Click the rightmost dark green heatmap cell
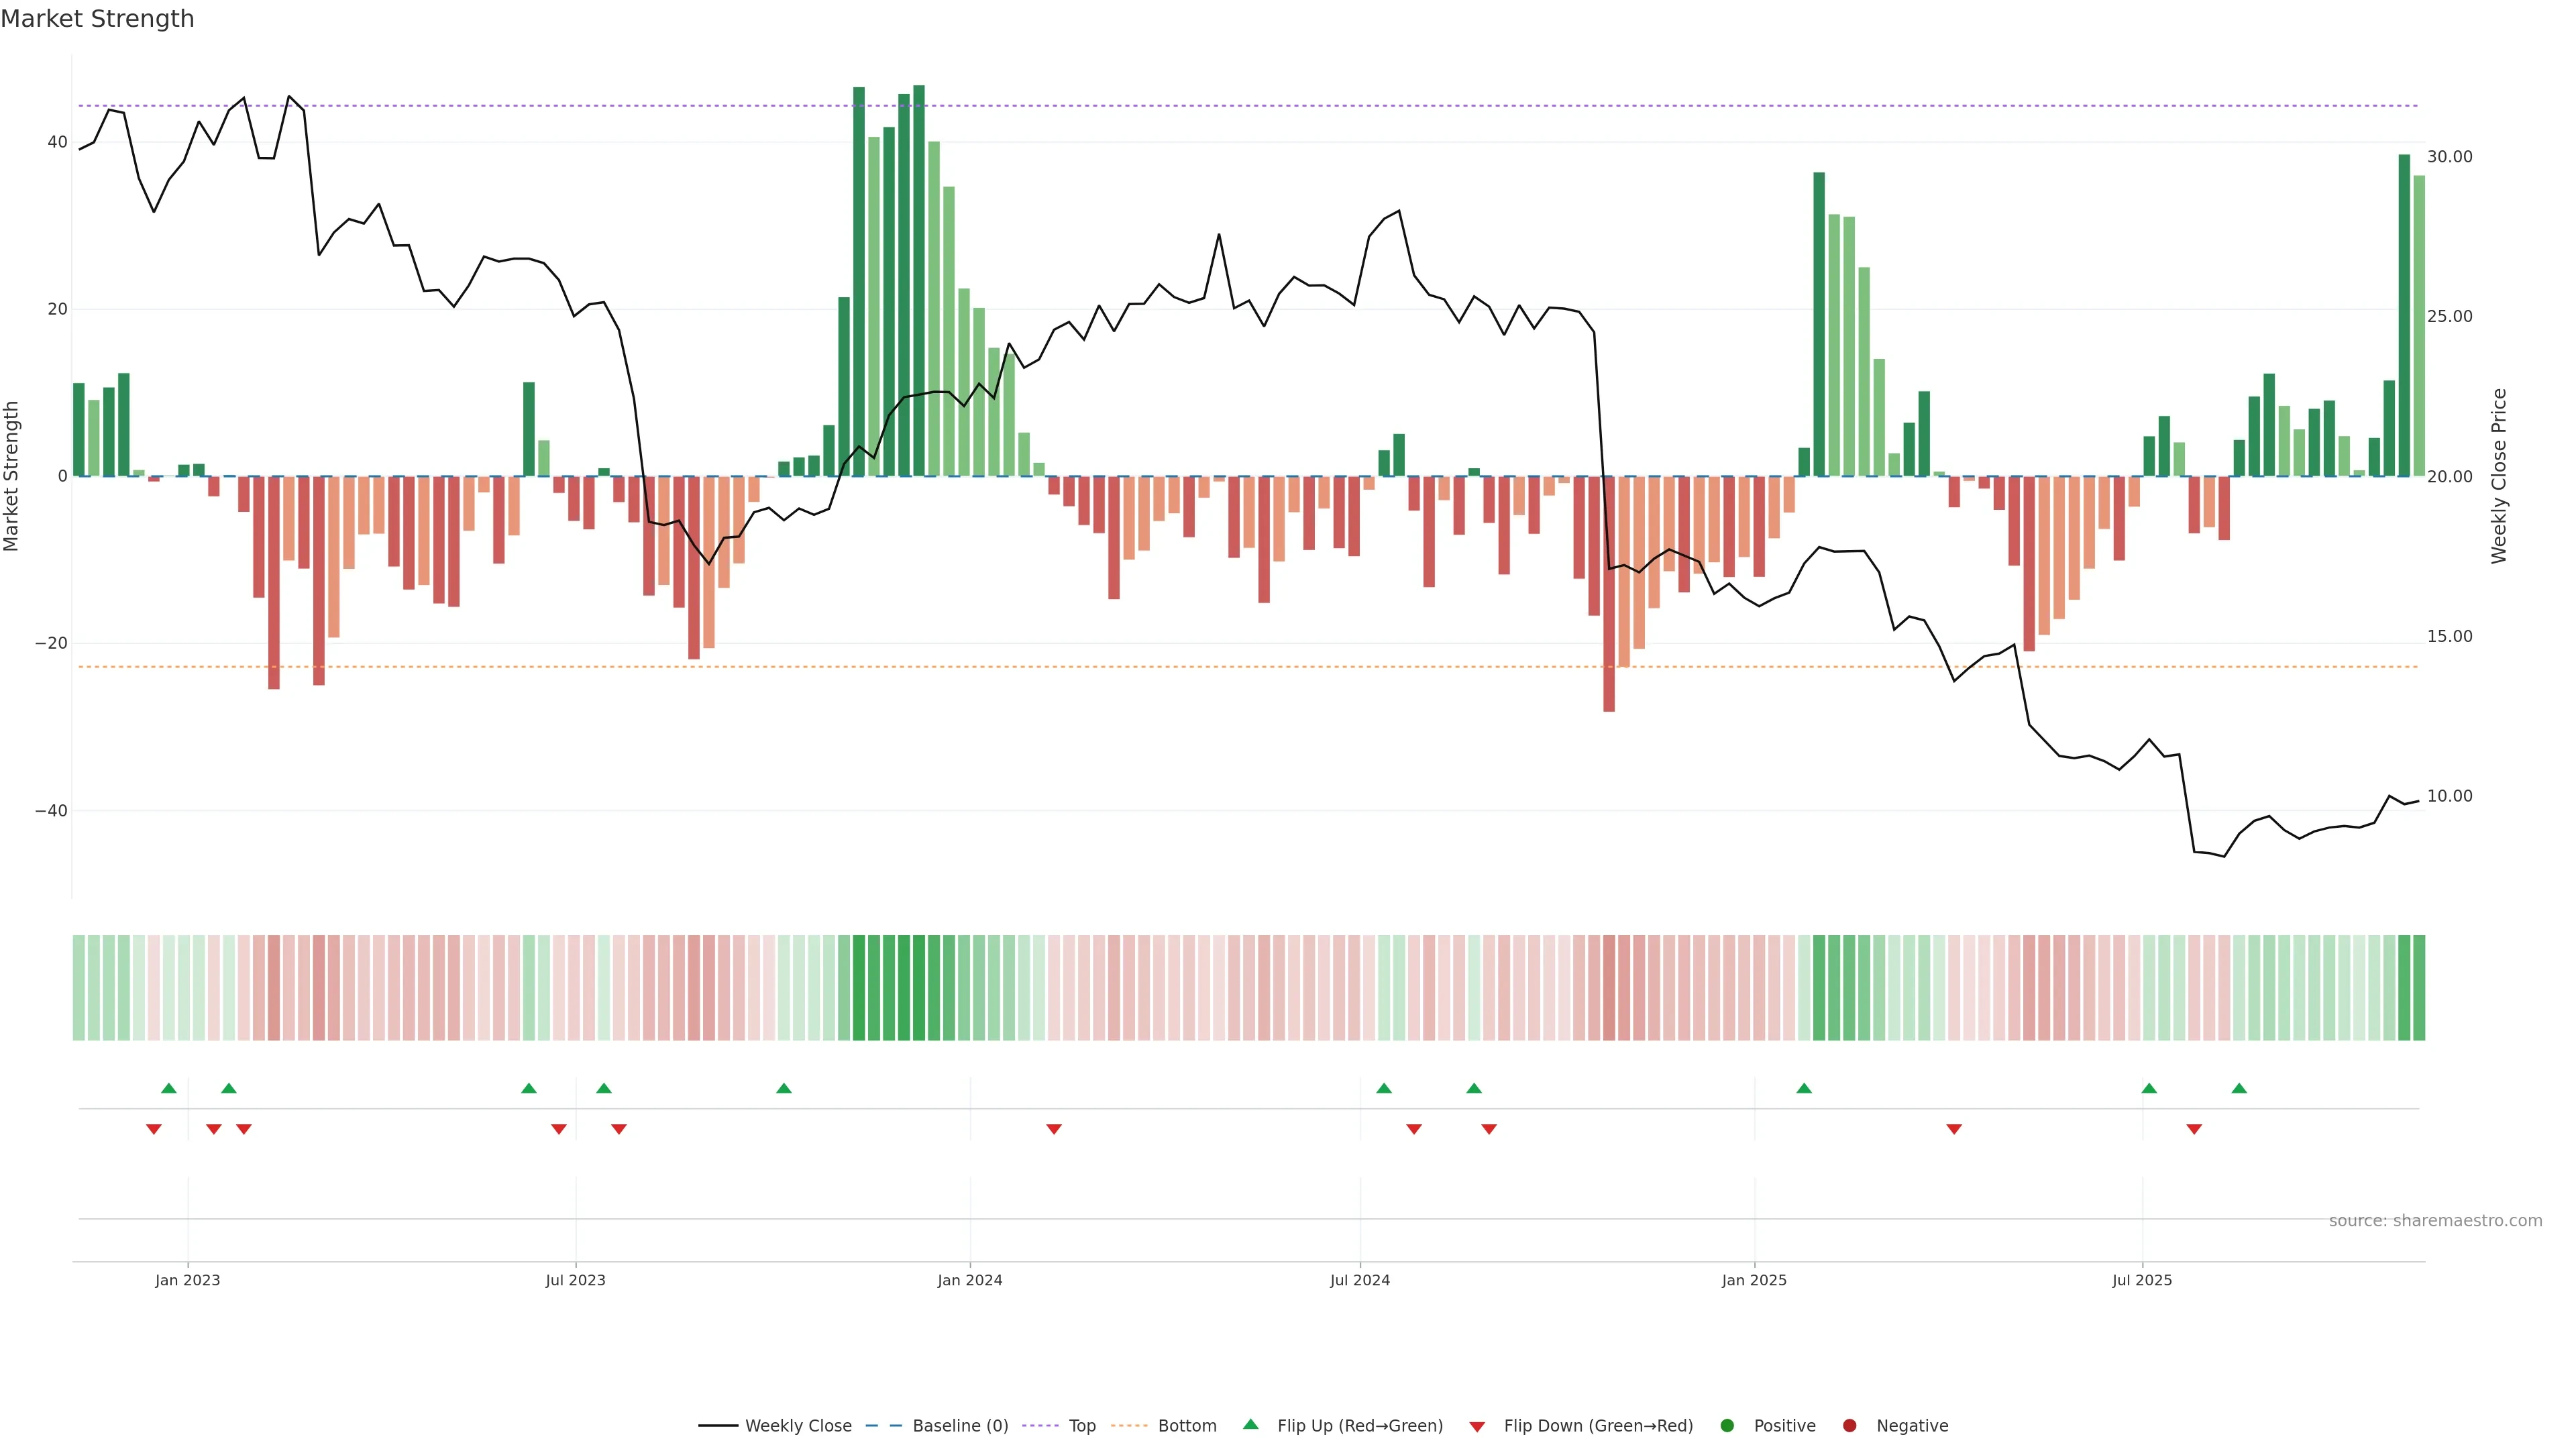 2419,988
